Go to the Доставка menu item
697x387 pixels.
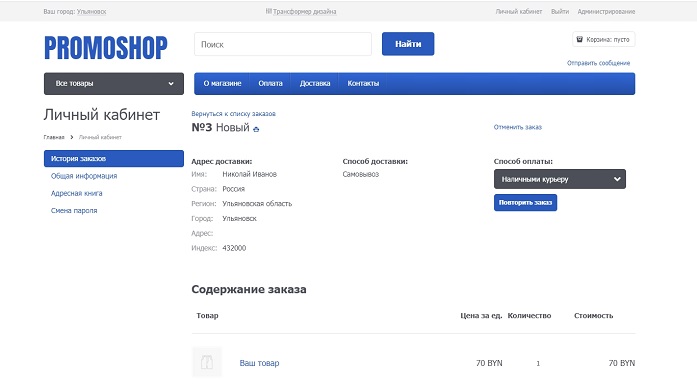pyautogui.click(x=315, y=84)
